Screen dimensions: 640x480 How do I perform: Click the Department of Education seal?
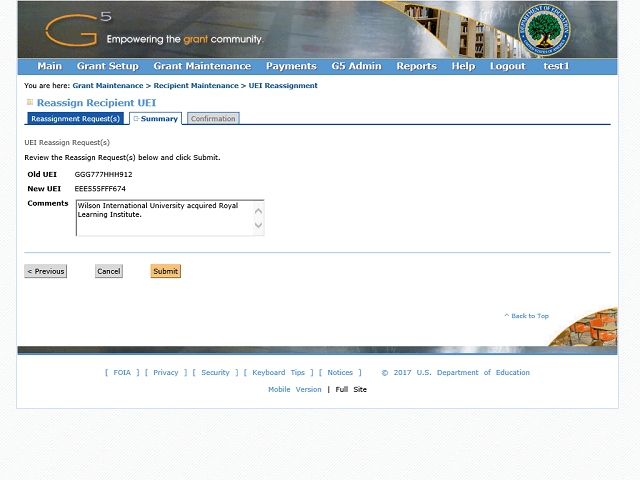pyautogui.click(x=544, y=31)
